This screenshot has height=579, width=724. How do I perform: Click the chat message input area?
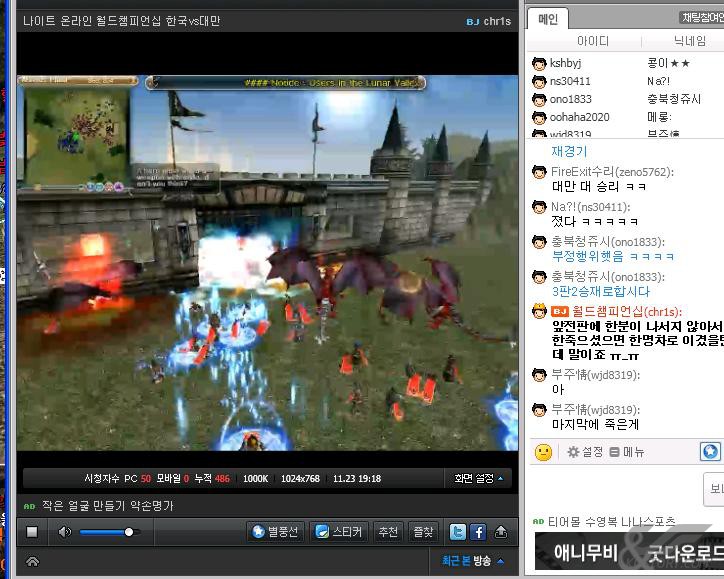point(616,489)
